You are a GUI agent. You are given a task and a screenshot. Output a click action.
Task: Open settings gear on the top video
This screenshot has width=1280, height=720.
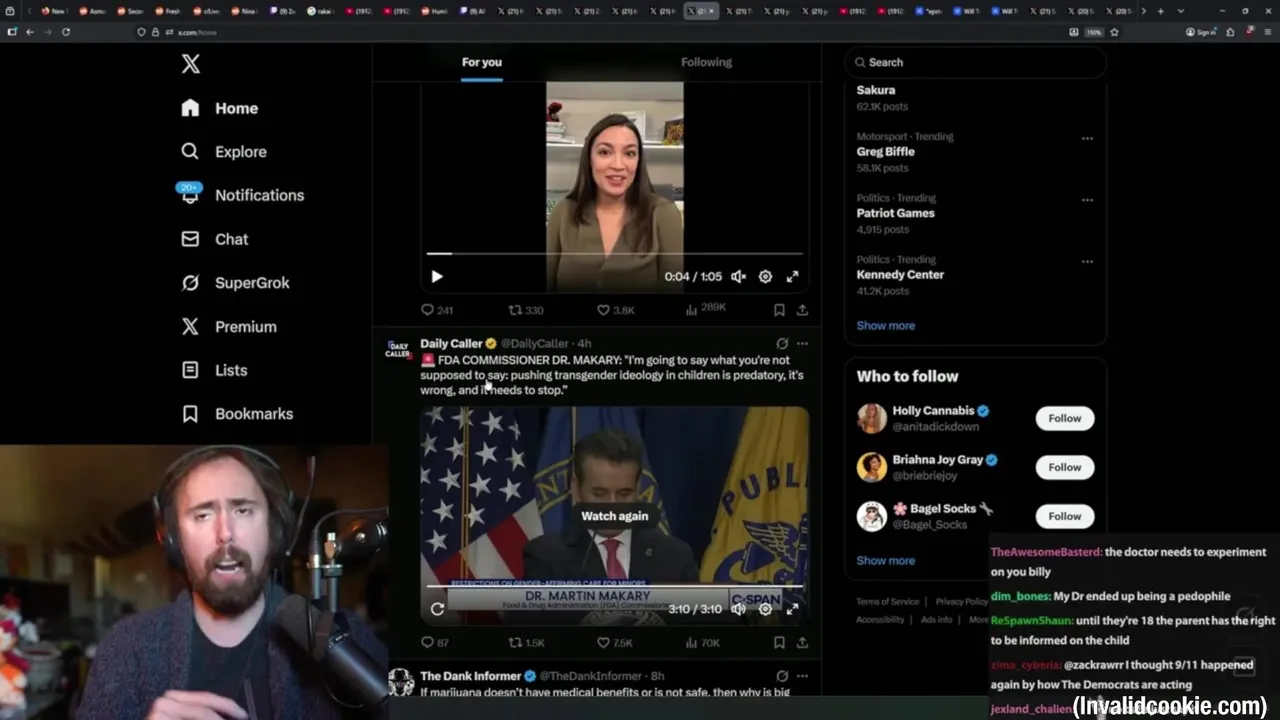click(x=765, y=277)
